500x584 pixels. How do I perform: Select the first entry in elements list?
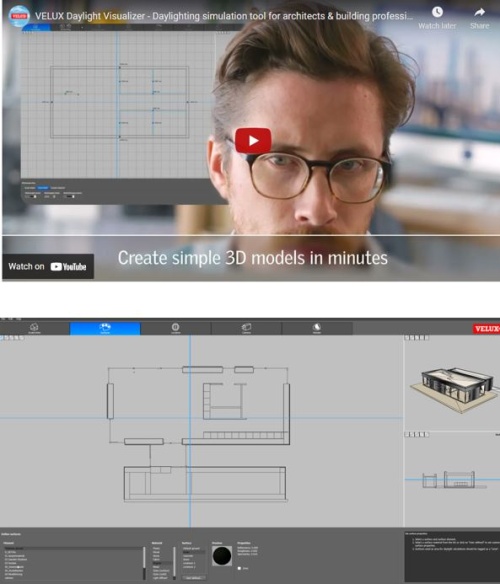(x=73, y=549)
